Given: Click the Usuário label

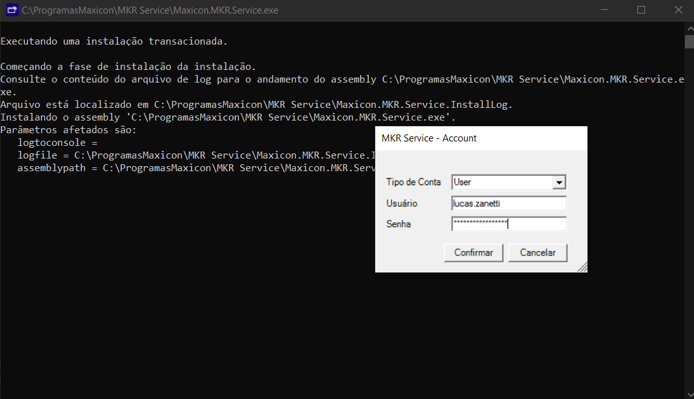Looking at the screenshot, I should (401, 203).
